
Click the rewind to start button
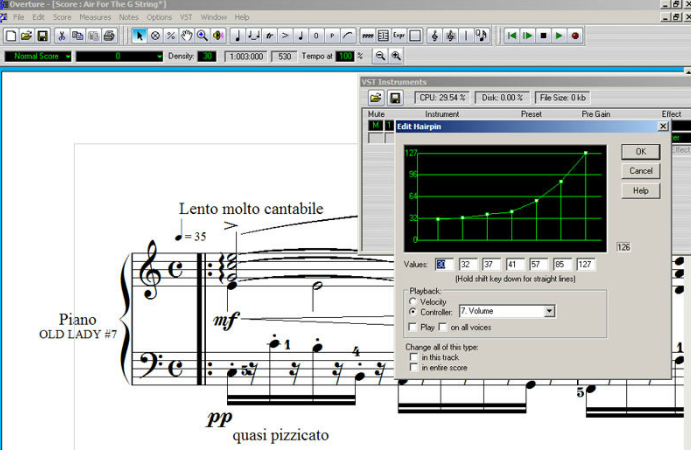[x=511, y=36]
